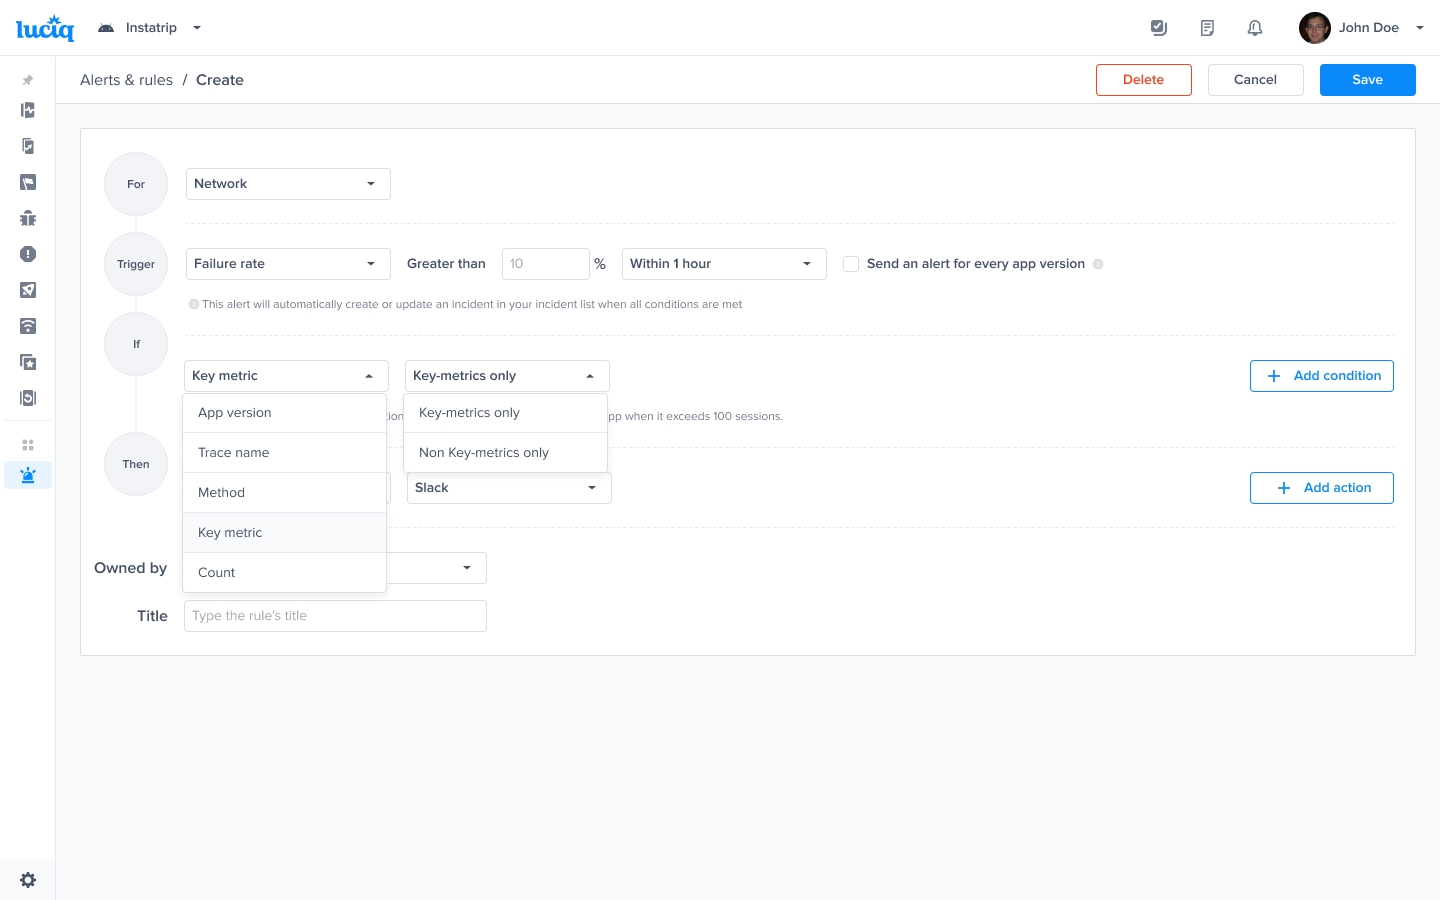Enable Send an alert for every app version
The image size is (1440, 900).
click(x=851, y=264)
